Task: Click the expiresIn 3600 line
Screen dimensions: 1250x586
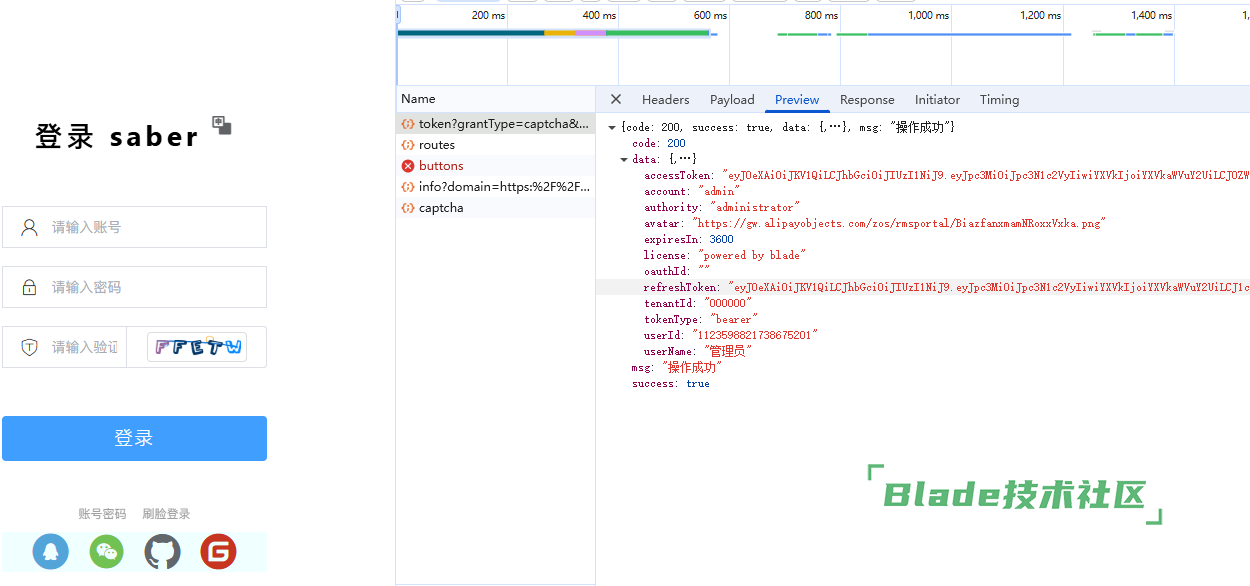Action: click(x=689, y=239)
